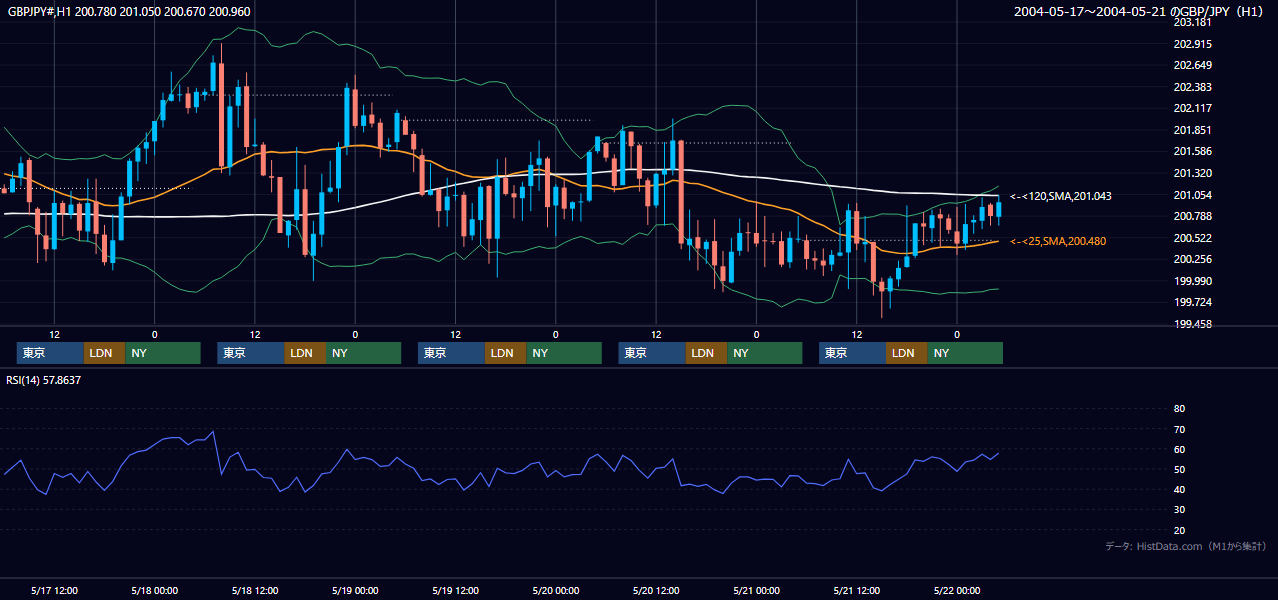Click the 5/17 12:00 time axis label
This screenshot has height=600, width=1278.
coord(55,591)
